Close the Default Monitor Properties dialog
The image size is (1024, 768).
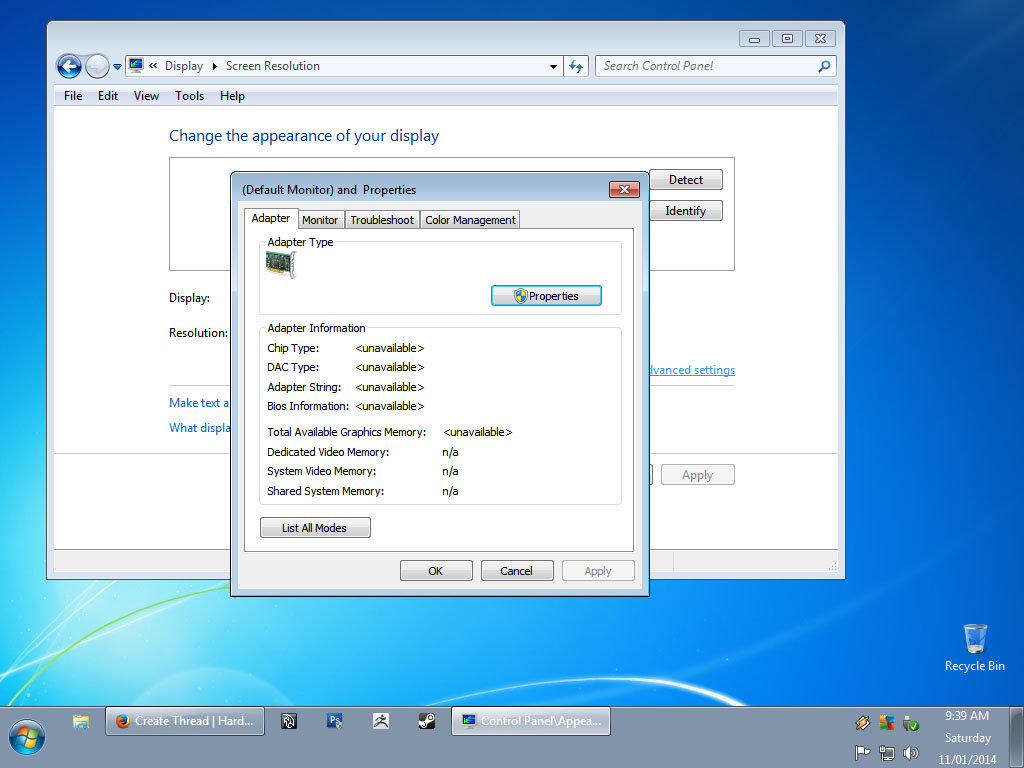[x=624, y=189]
